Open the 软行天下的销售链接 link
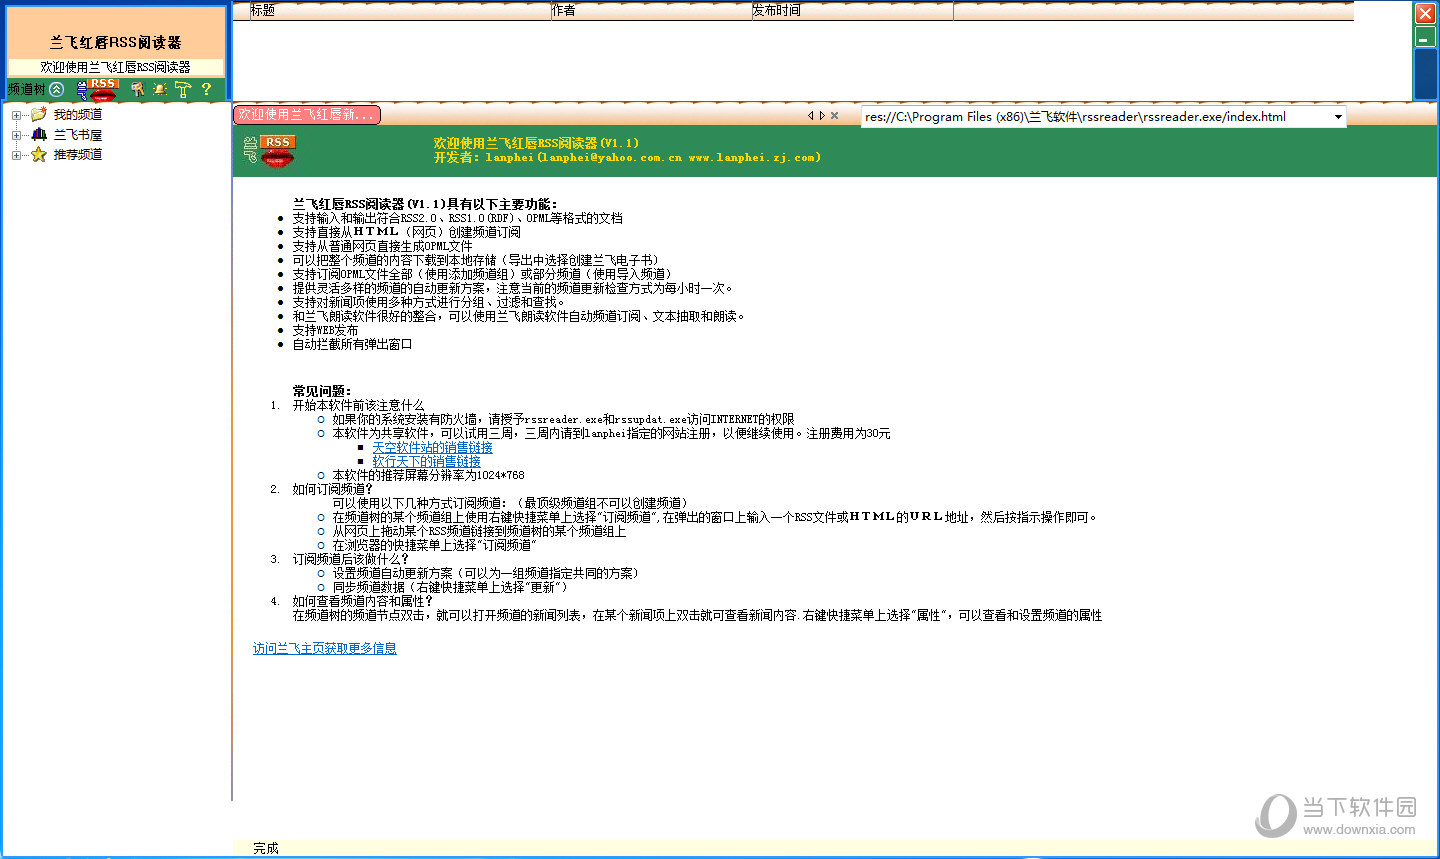This screenshot has width=1440, height=859. (x=427, y=462)
